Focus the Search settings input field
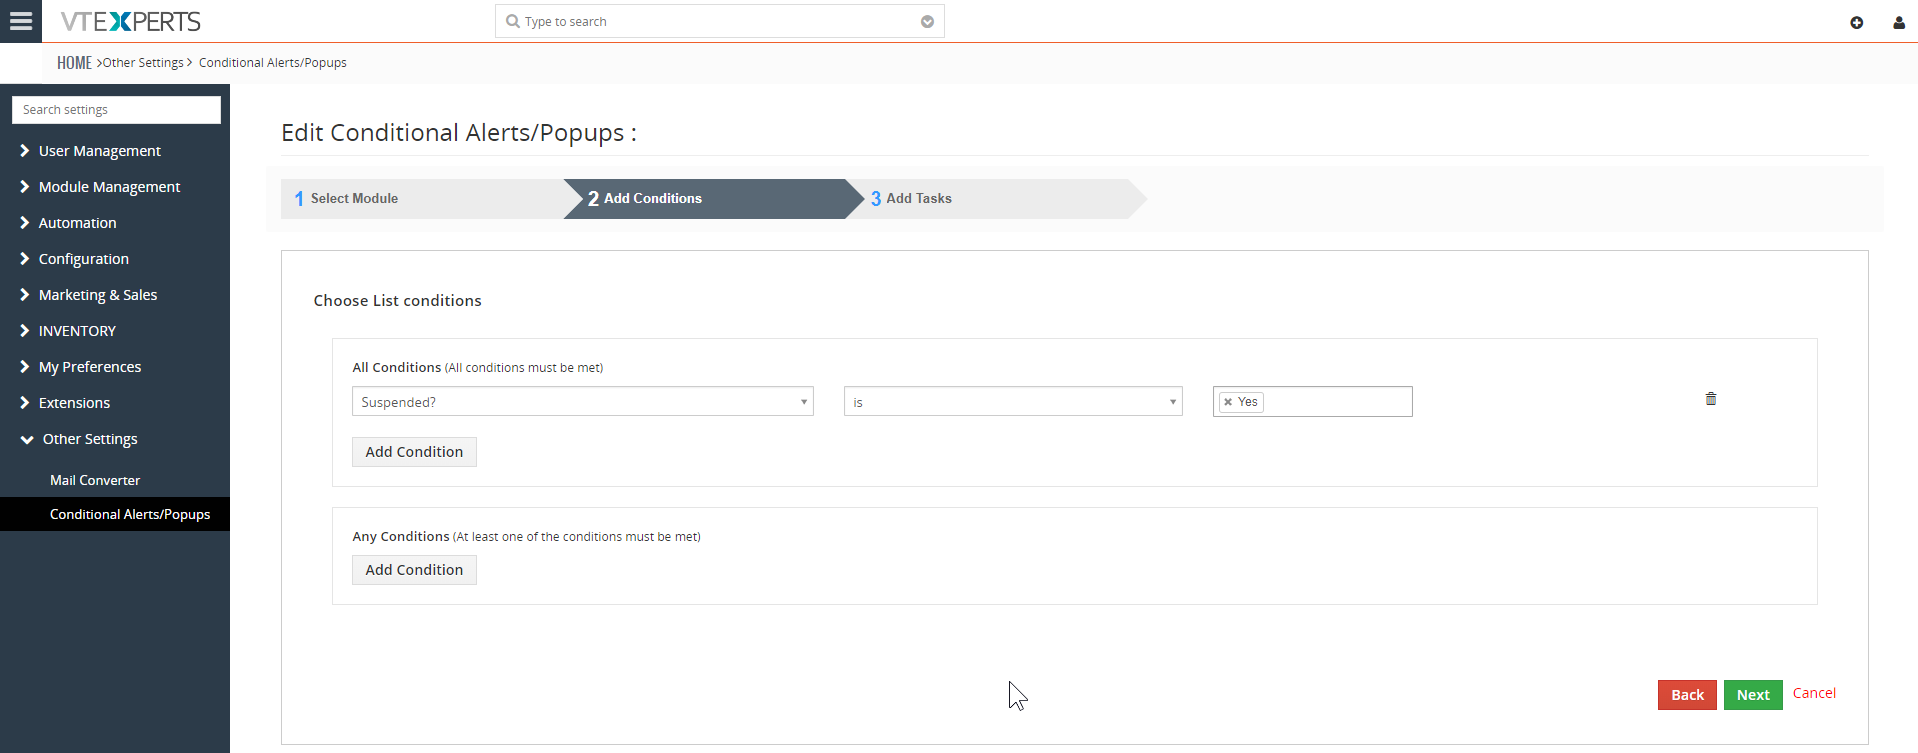1918x753 pixels. pos(116,110)
